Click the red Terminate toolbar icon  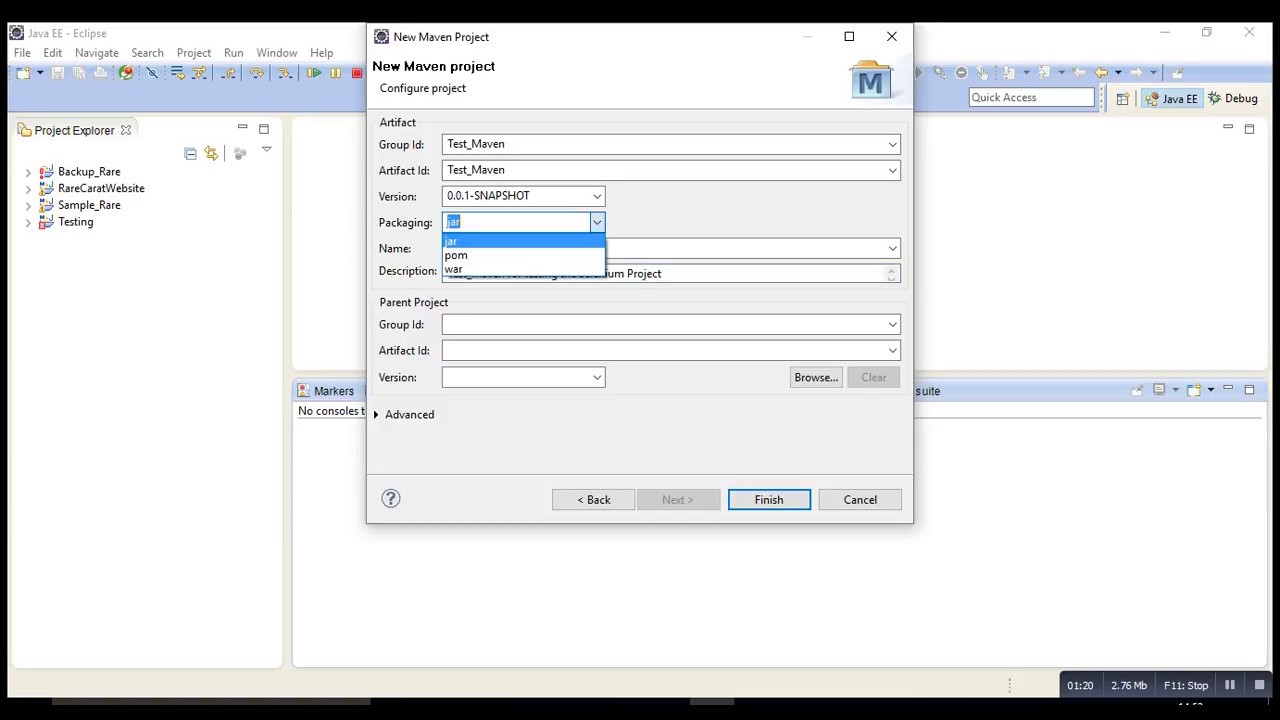coord(357,73)
